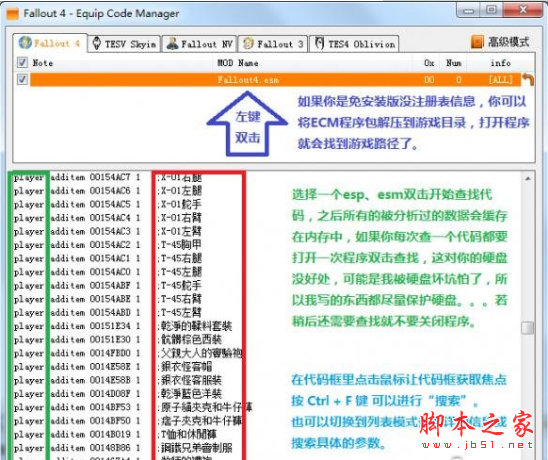This screenshot has height=460, width=548.
Task: Select the code line 00154AC4 X-01右臂
Action: [x=108, y=218]
